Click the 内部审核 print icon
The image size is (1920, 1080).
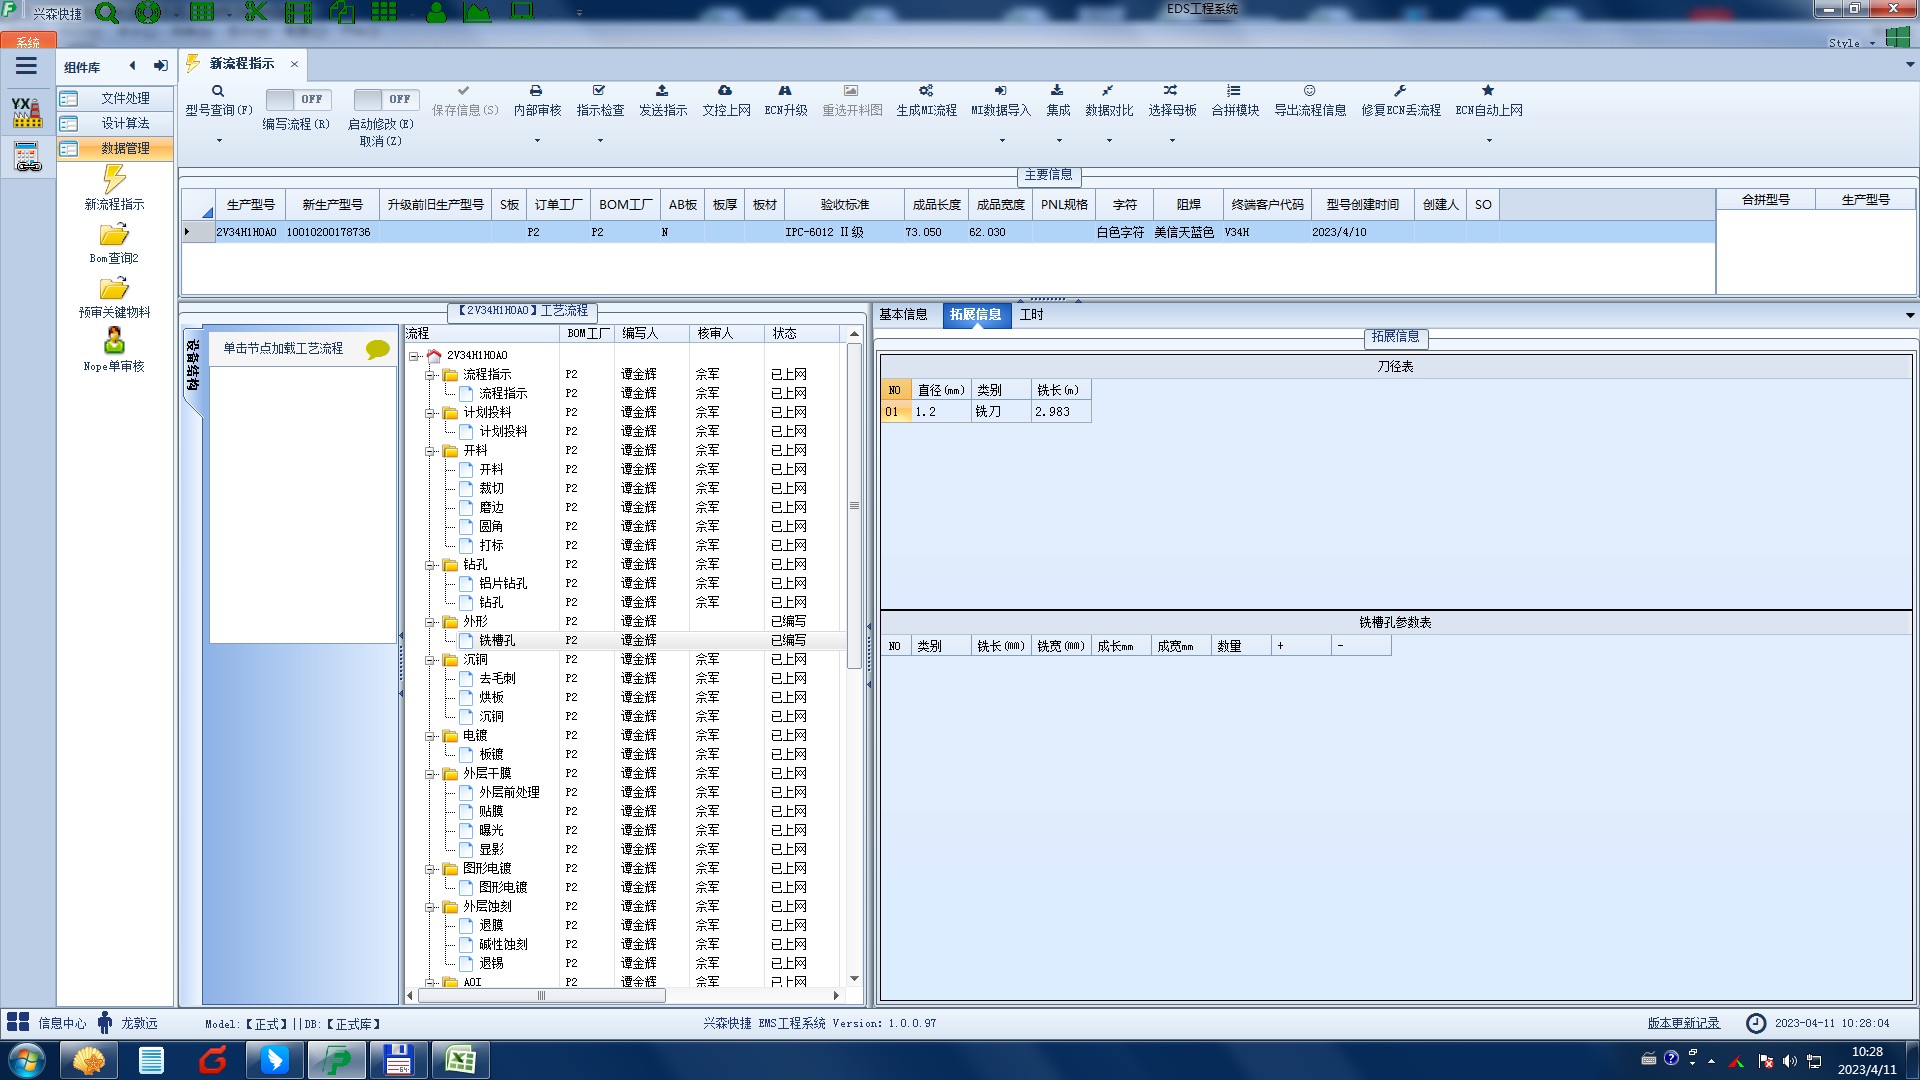[x=536, y=91]
